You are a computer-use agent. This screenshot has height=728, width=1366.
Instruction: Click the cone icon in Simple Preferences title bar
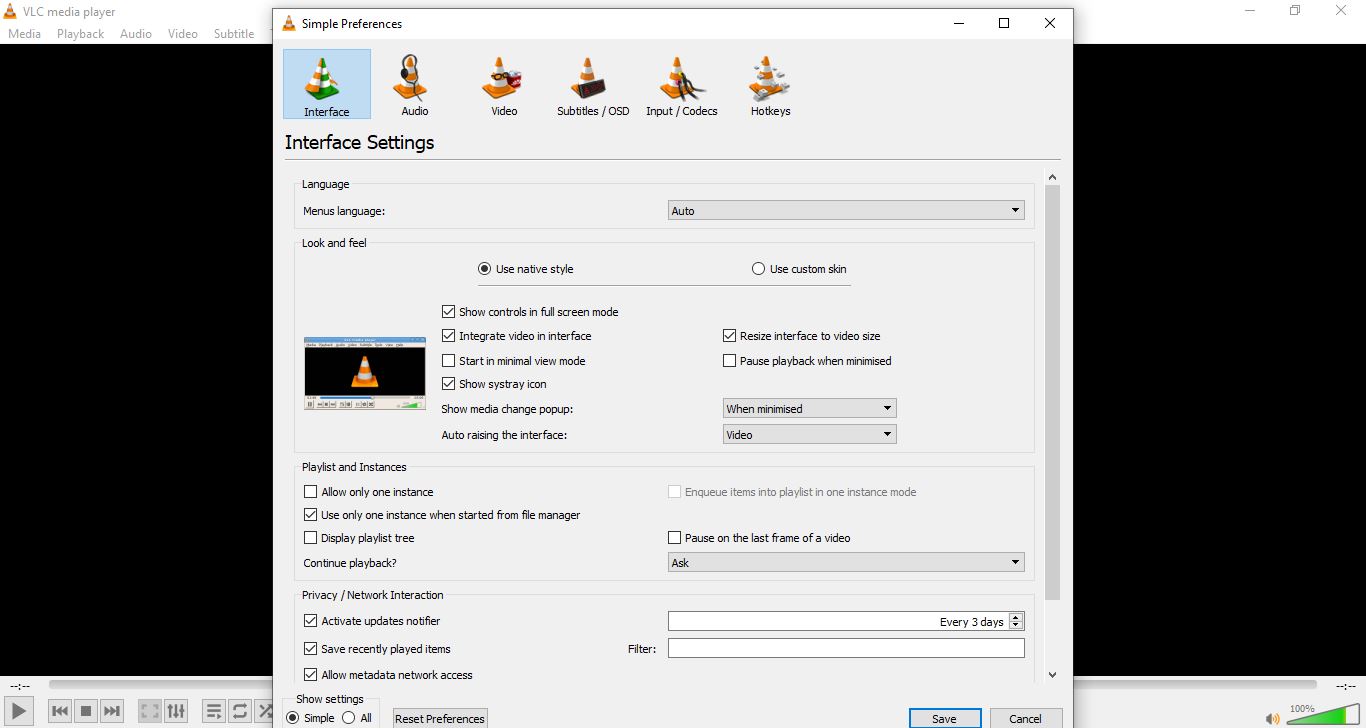tap(289, 23)
